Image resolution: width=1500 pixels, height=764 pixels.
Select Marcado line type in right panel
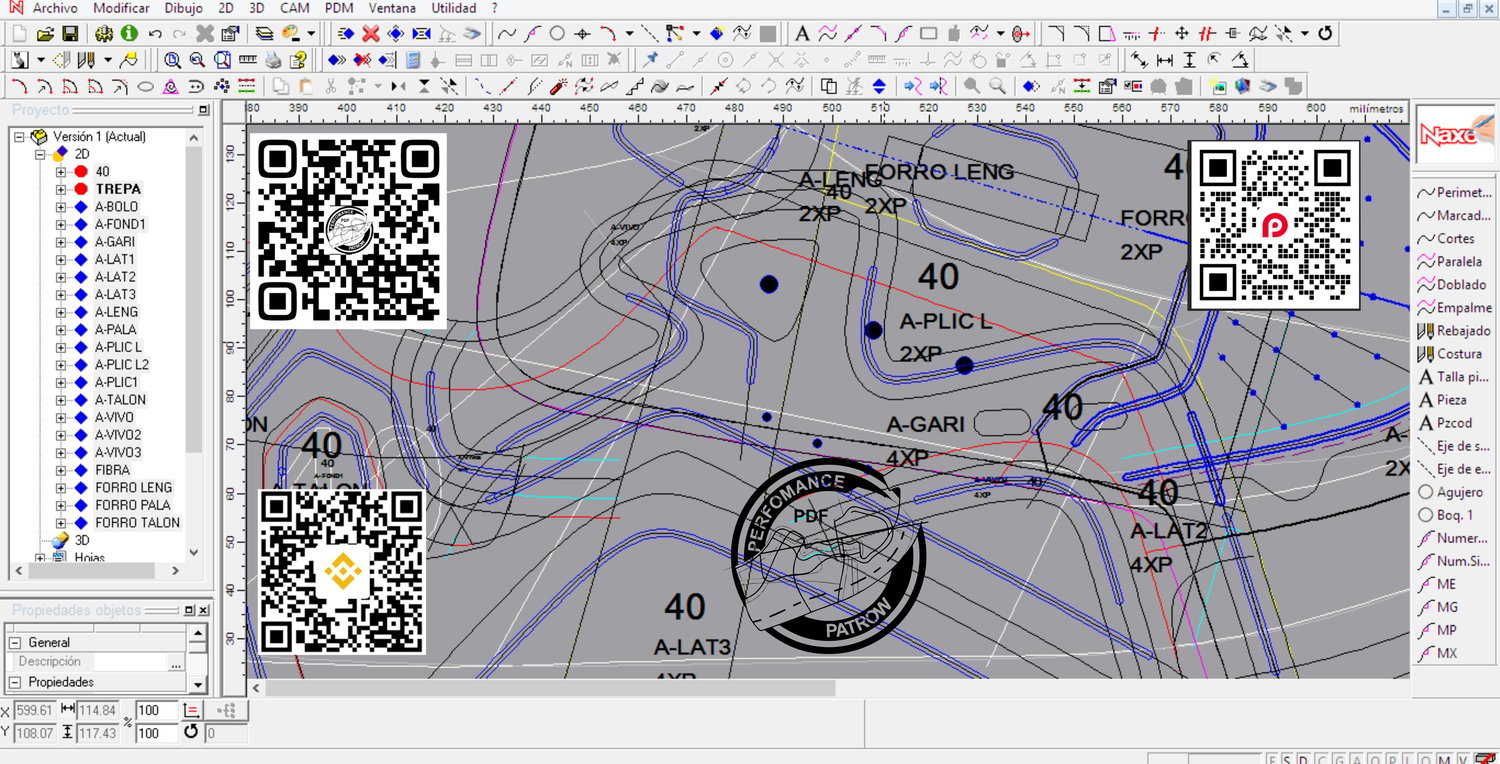click(x=1455, y=216)
